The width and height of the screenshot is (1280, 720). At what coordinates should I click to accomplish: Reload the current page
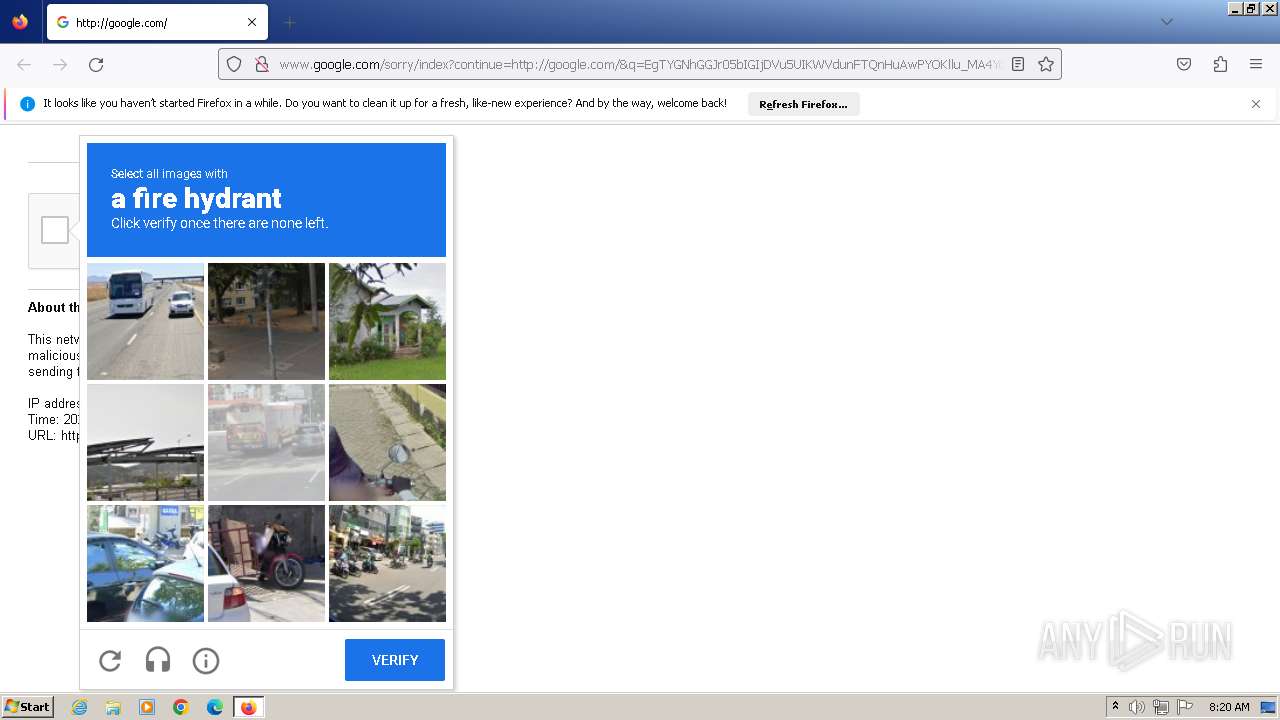click(x=96, y=64)
